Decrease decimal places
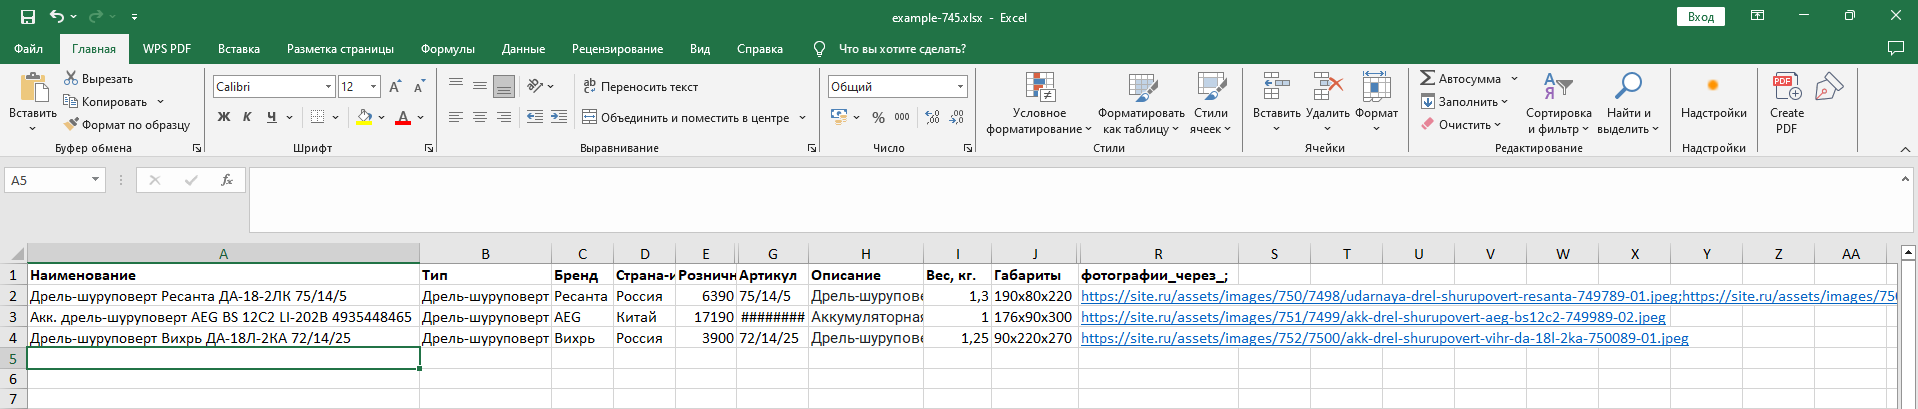Screen dimensions: 1918x409 pos(957,117)
